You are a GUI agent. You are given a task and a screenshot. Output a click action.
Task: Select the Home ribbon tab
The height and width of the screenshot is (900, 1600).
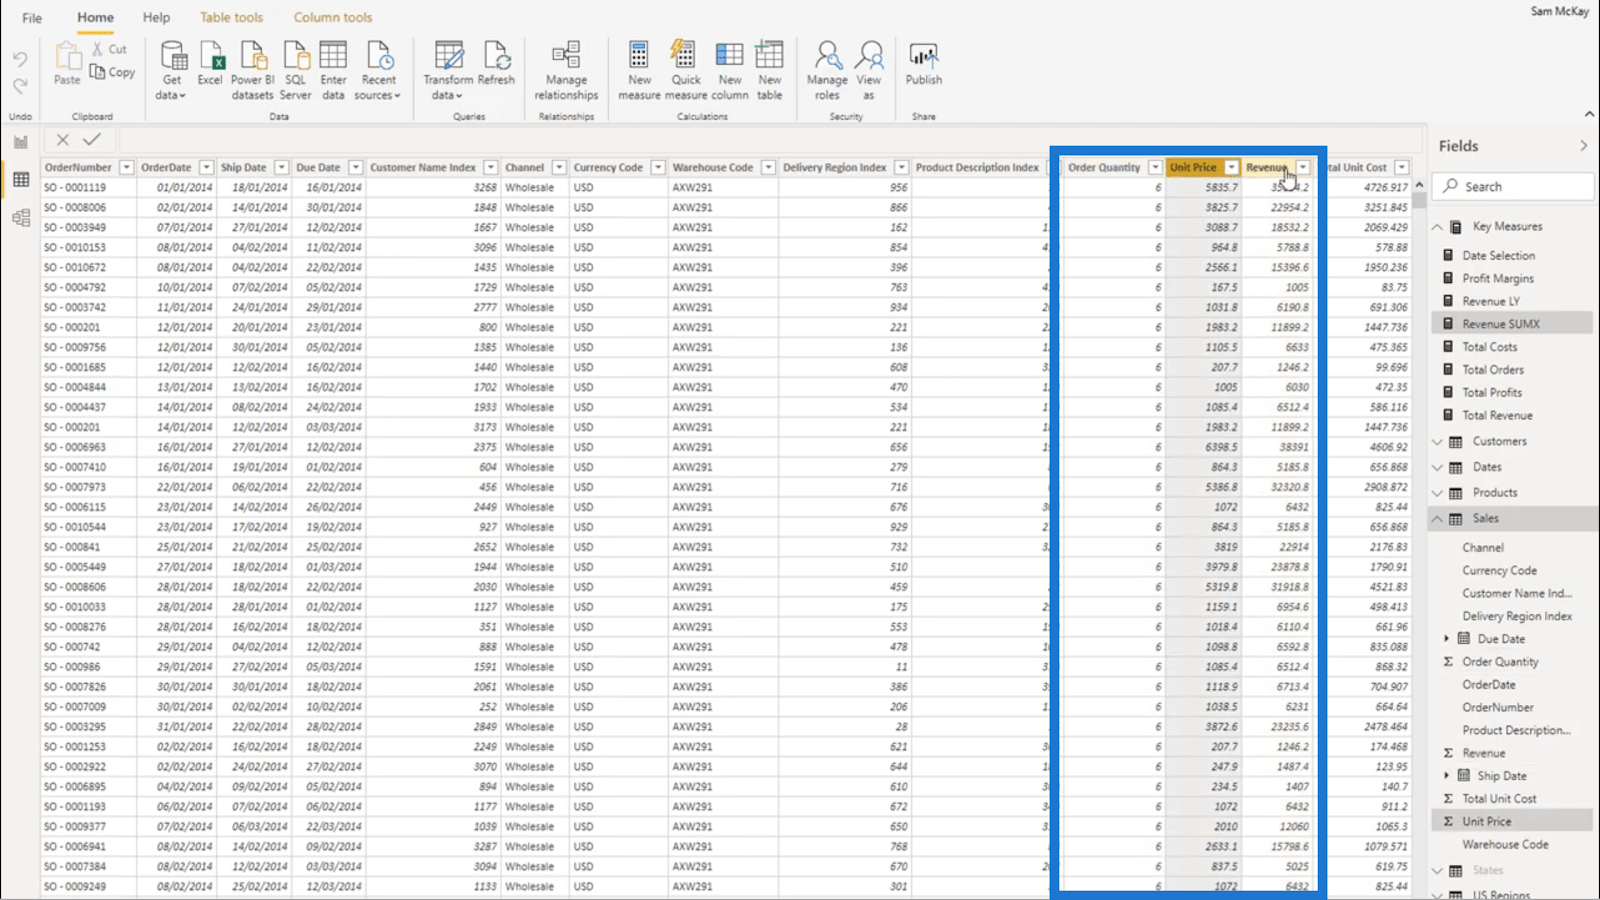(96, 17)
